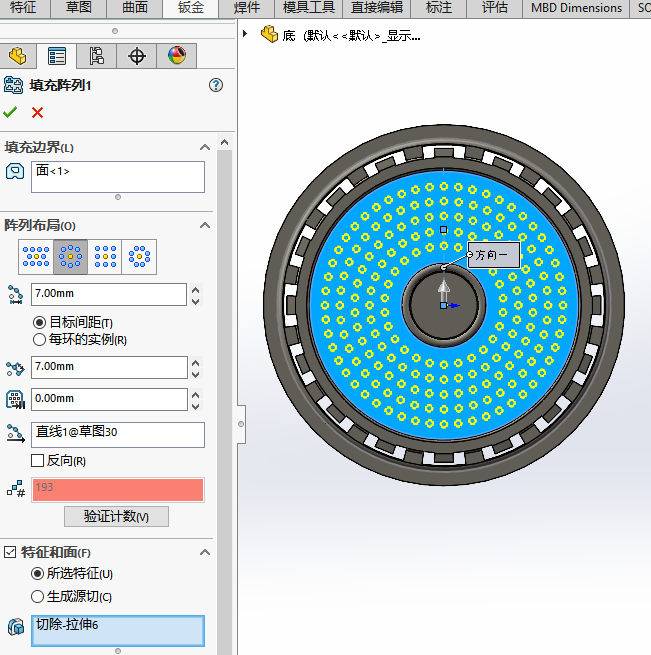Click the green checkmark to accept

click(10, 112)
